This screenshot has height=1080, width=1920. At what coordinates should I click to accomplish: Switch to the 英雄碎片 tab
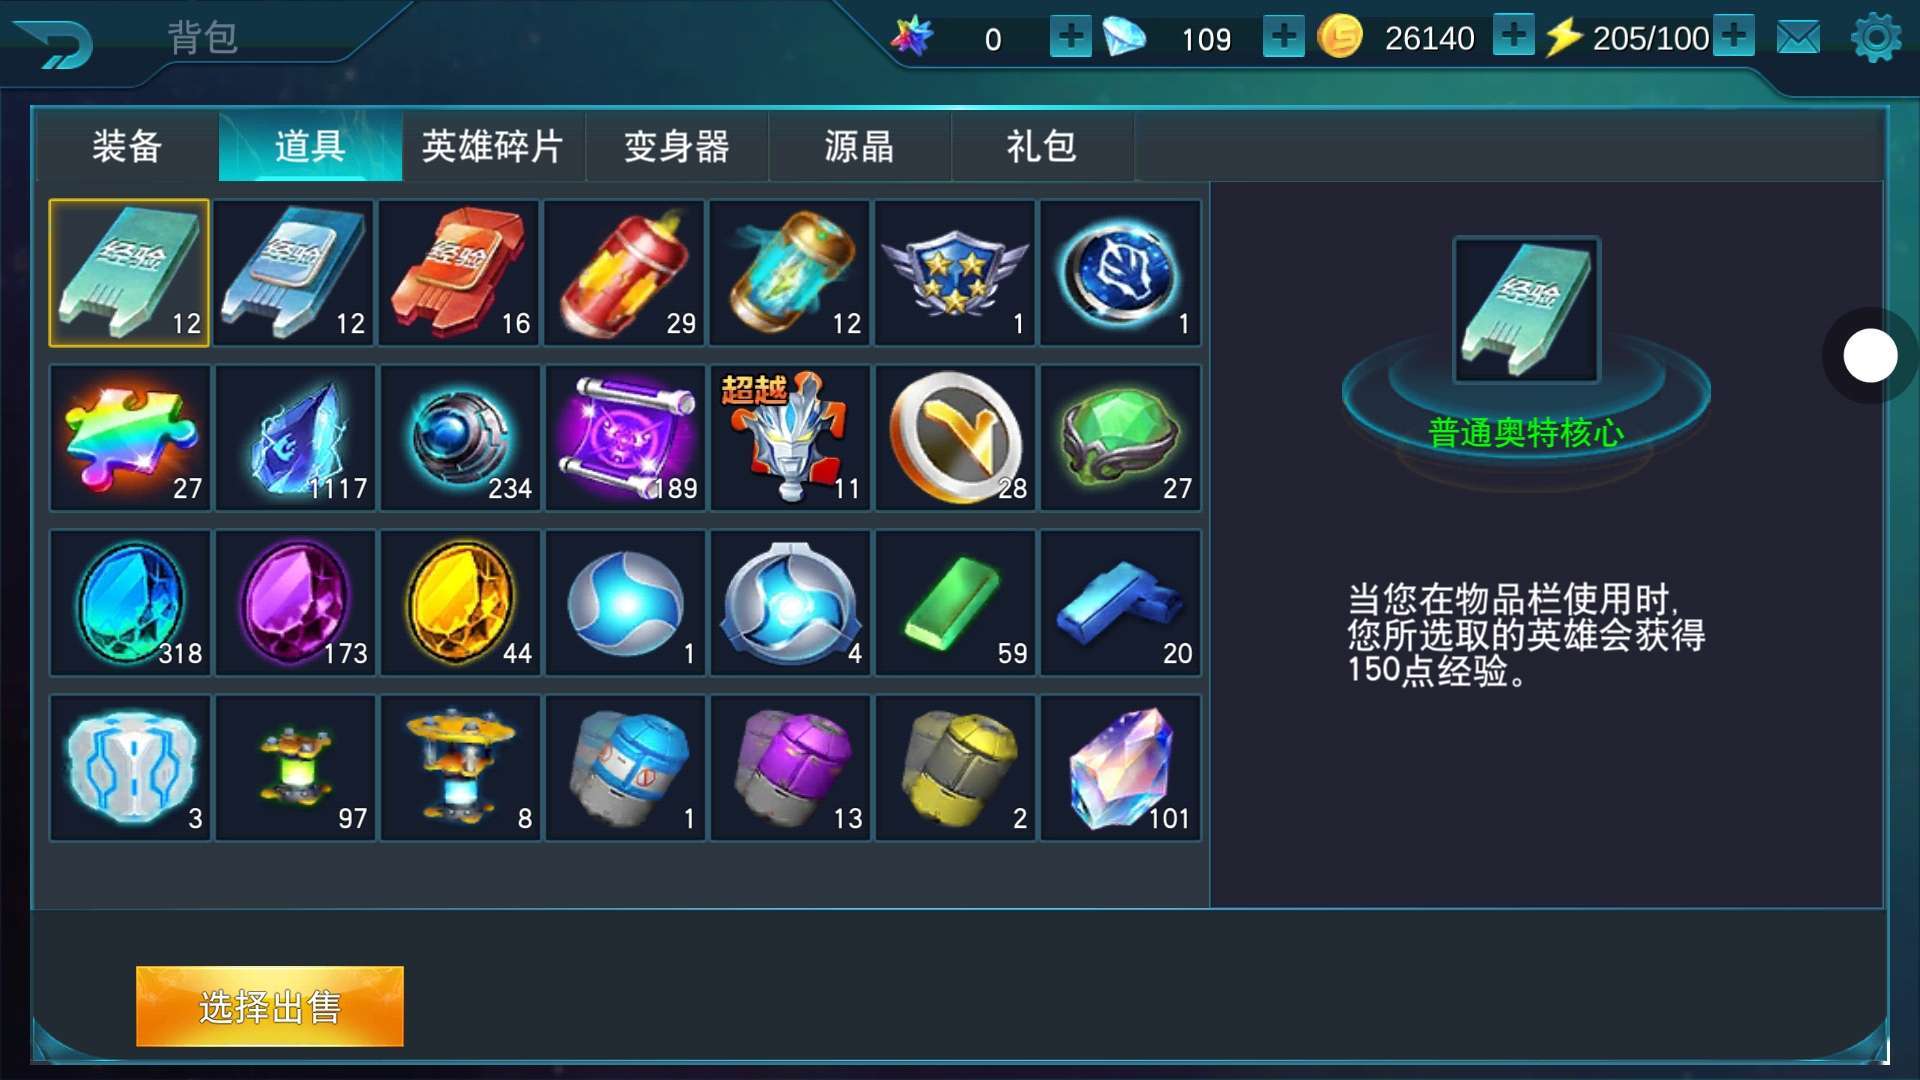(x=493, y=147)
